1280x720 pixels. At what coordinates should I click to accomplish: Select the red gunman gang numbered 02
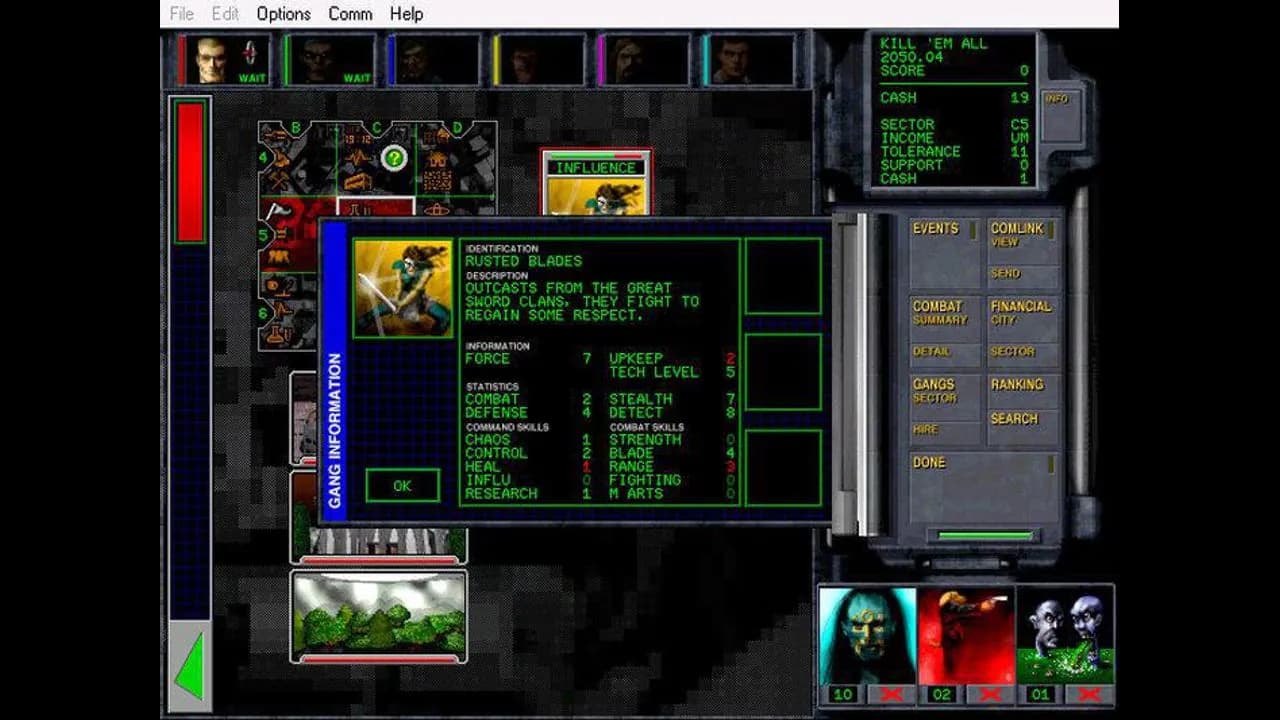coord(966,635)
